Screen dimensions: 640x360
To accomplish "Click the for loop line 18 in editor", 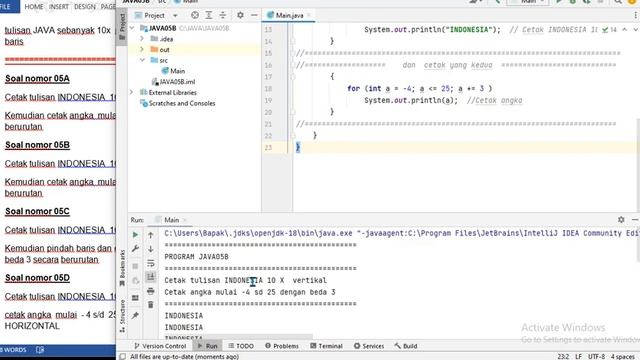I will (420, 89).
